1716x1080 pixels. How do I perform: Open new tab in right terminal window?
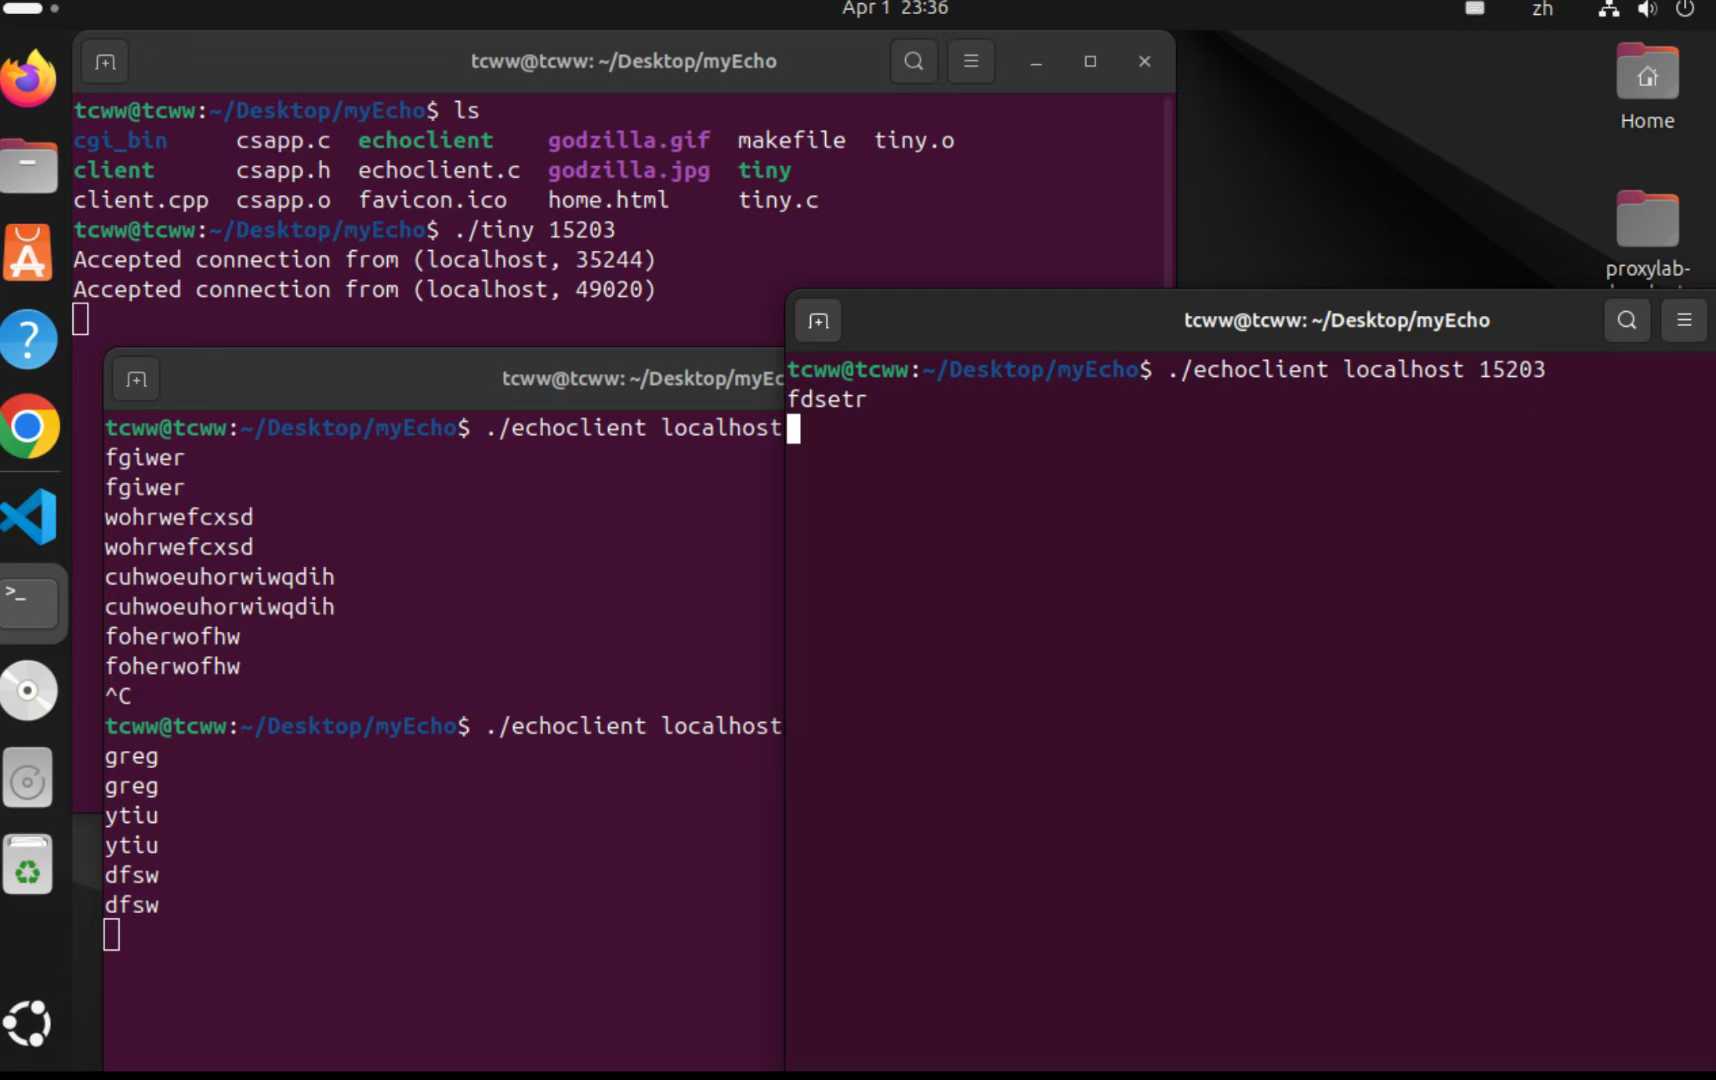(819, 321)
